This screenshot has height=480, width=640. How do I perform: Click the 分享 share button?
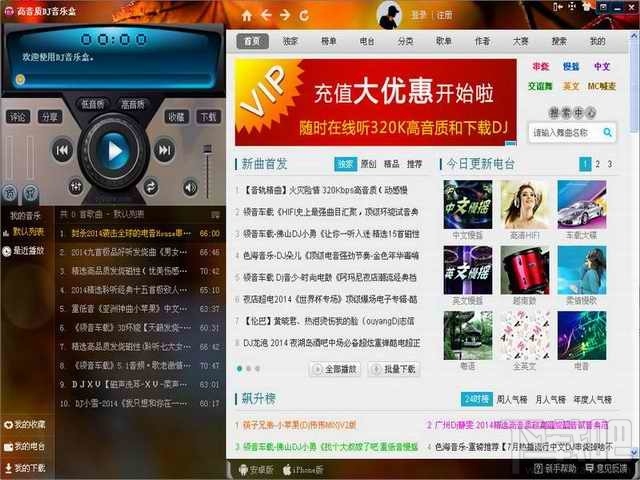(50, 117)
